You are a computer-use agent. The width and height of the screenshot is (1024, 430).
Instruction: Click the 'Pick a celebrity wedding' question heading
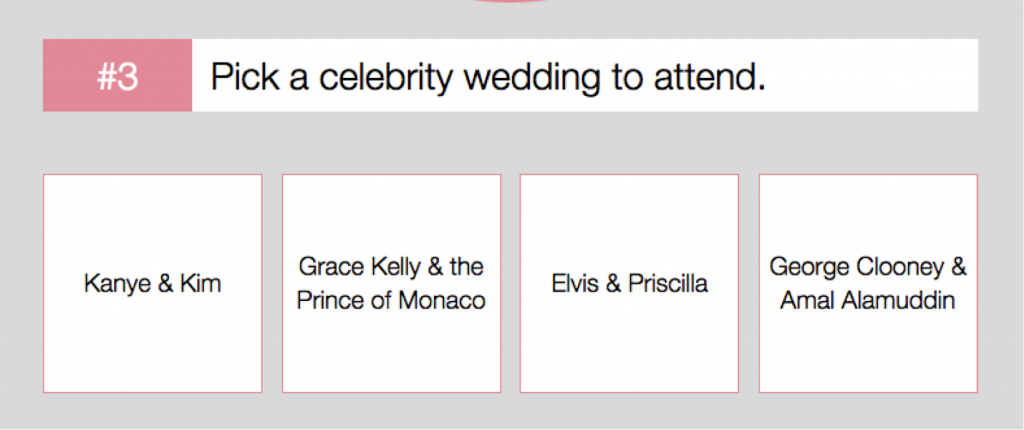(x=488, y=77)
